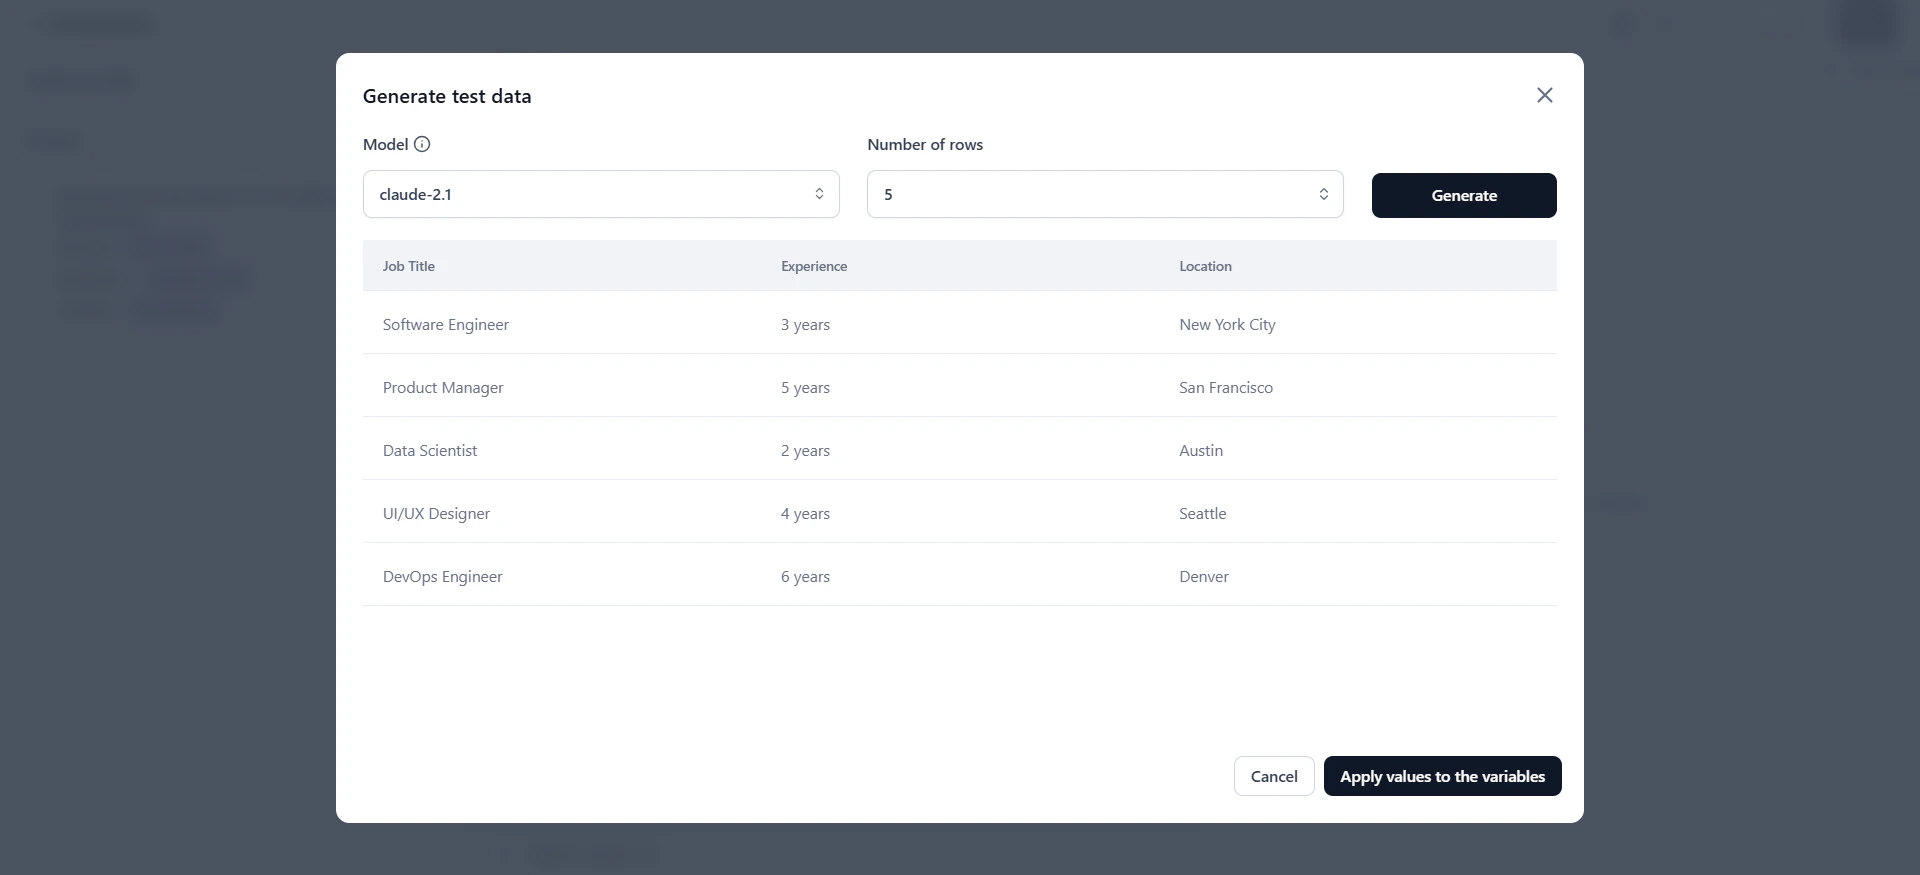Select the UI/UX Designer row
The image size is (1920, 875).
436,513
